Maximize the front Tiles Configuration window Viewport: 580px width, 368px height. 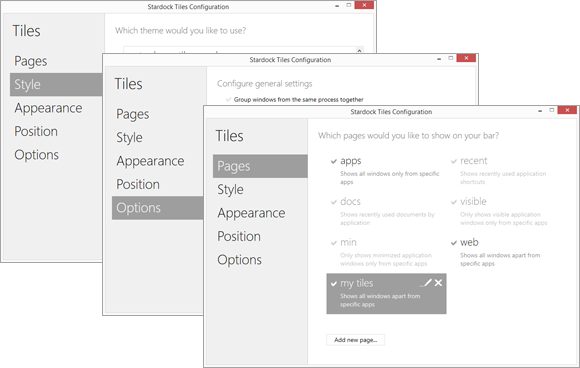click(x=552, y=110)
